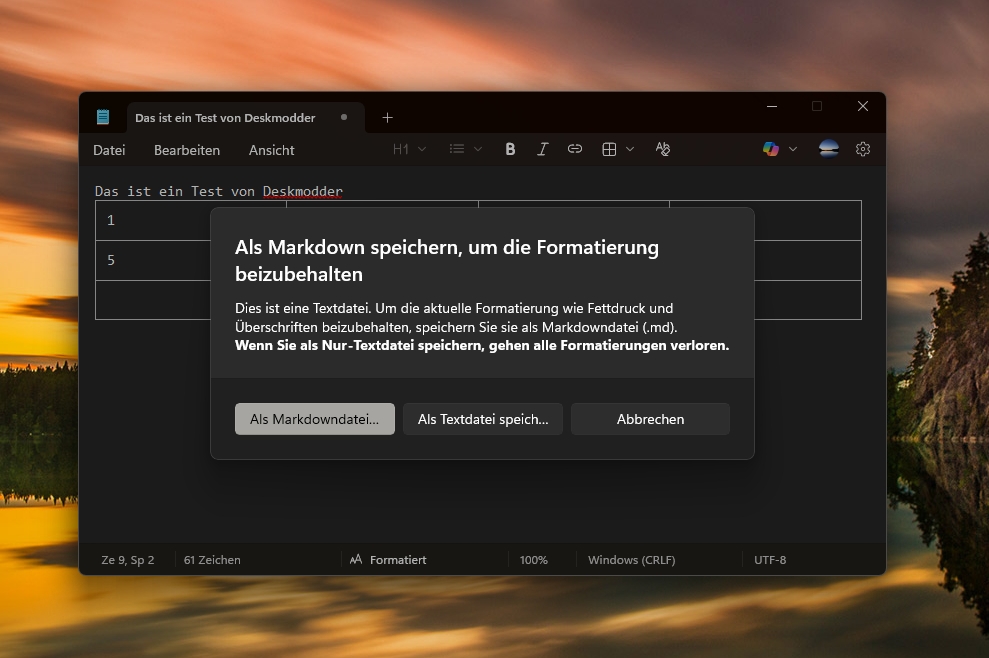The width and height of the screenshot is (989, 658).
Task: Open the Datei menu
Action: (109, 150)
